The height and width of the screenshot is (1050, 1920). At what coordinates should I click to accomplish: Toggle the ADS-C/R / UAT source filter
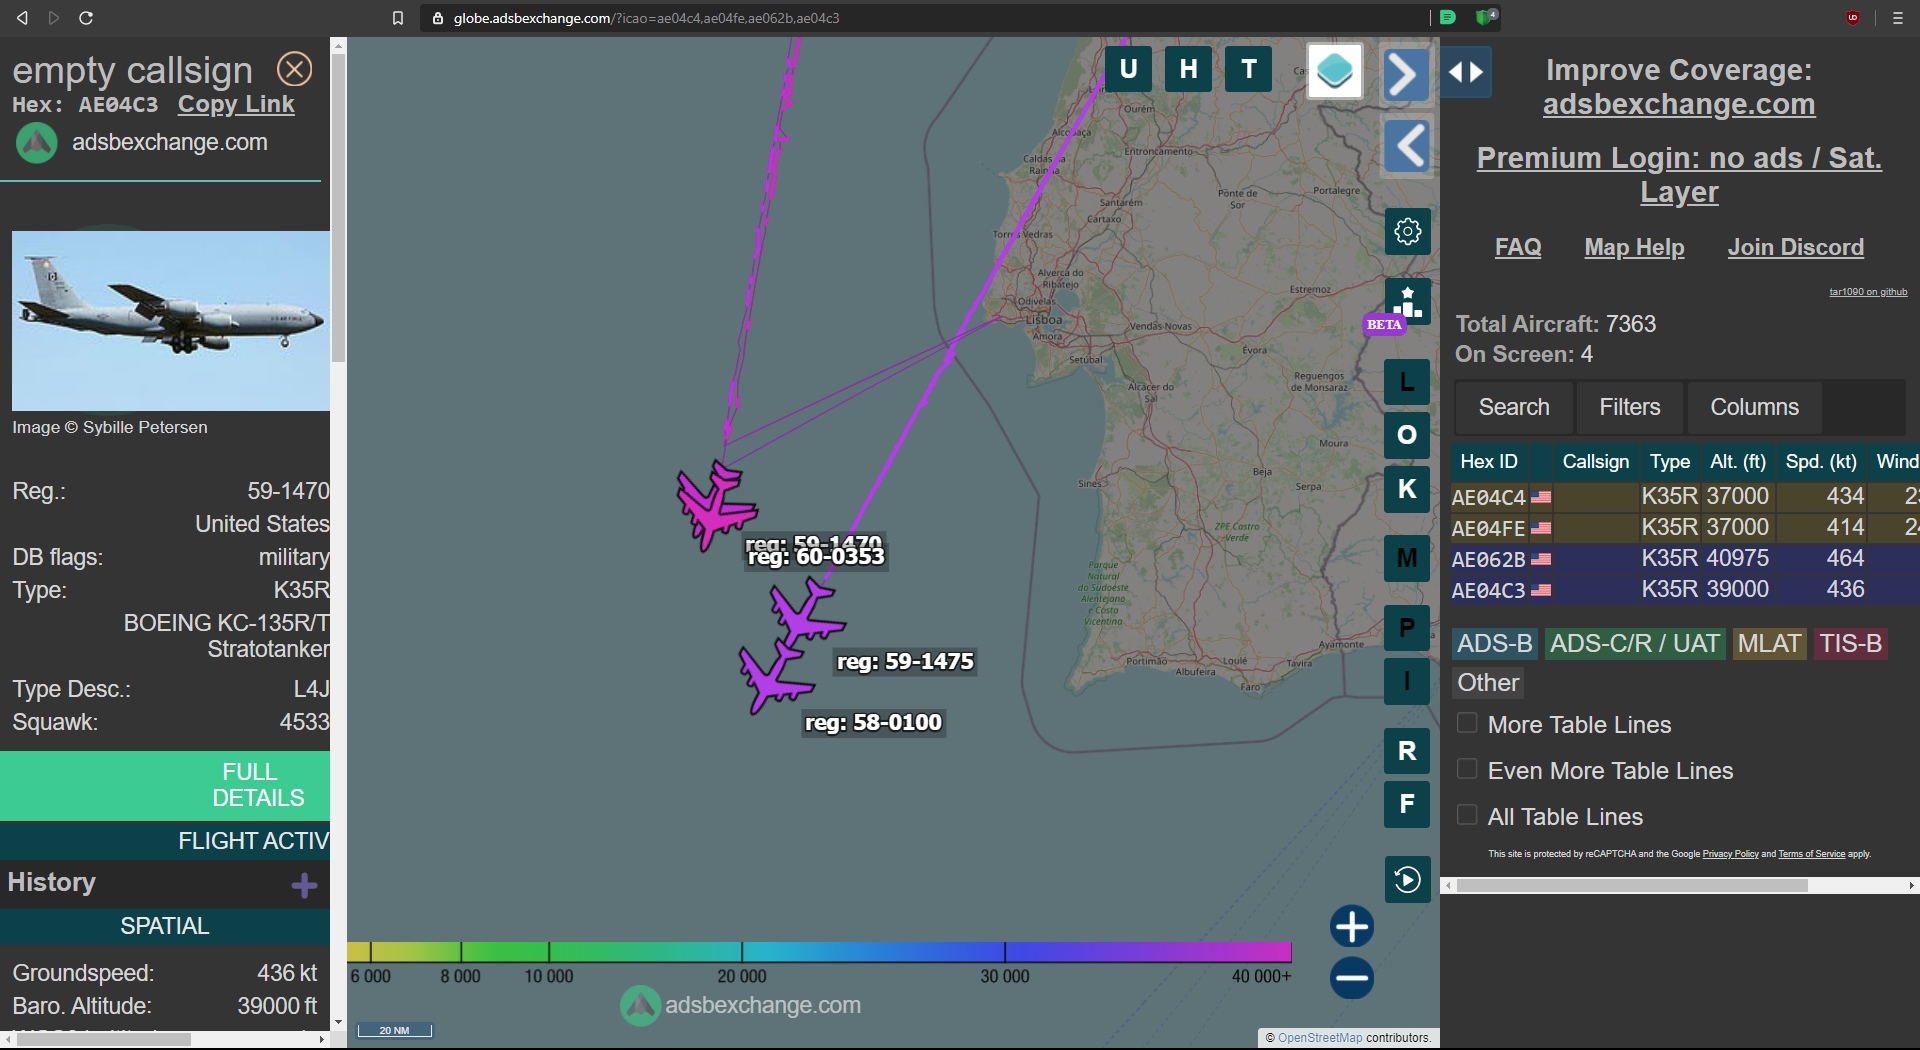1635,643
